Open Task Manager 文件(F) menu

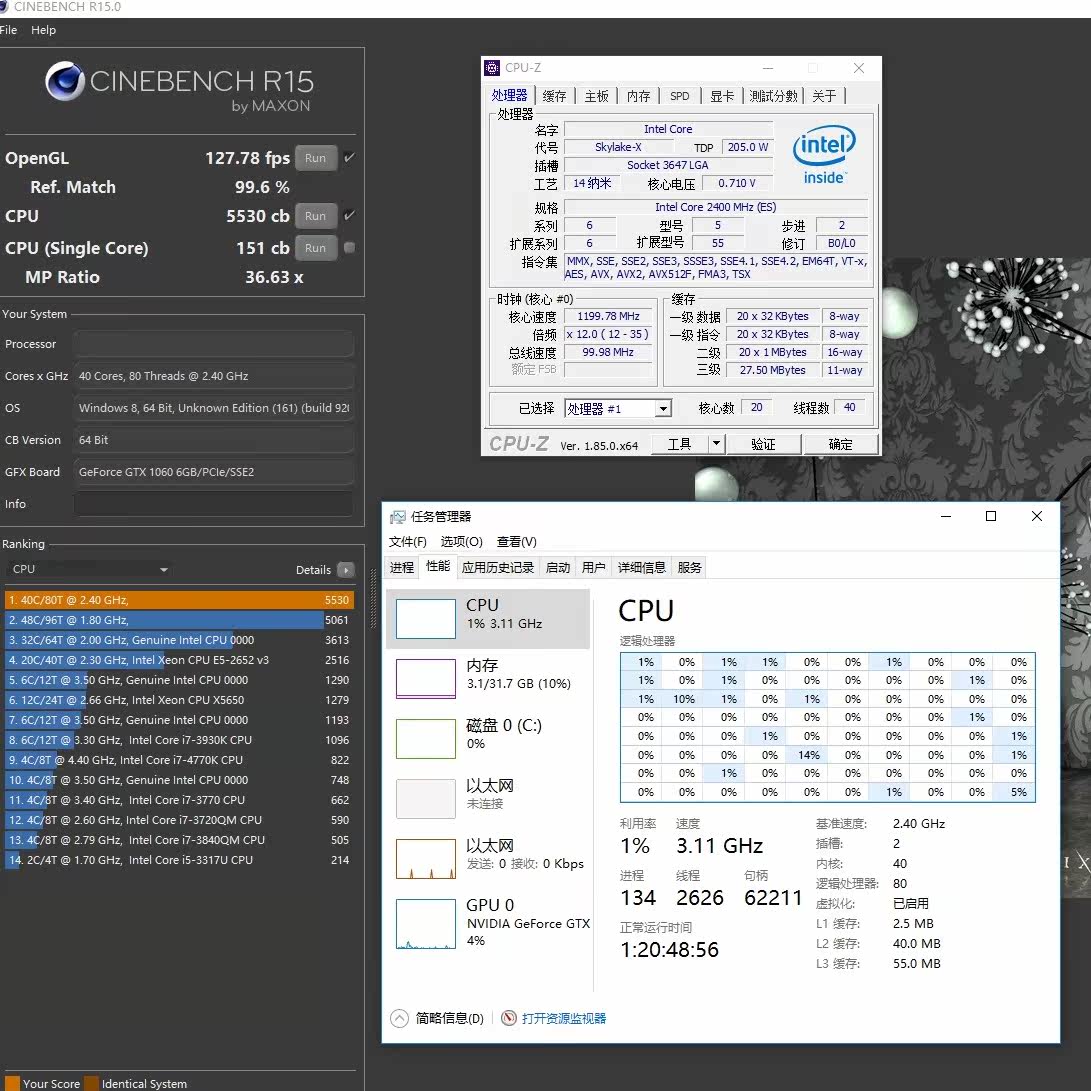[408, 542]
